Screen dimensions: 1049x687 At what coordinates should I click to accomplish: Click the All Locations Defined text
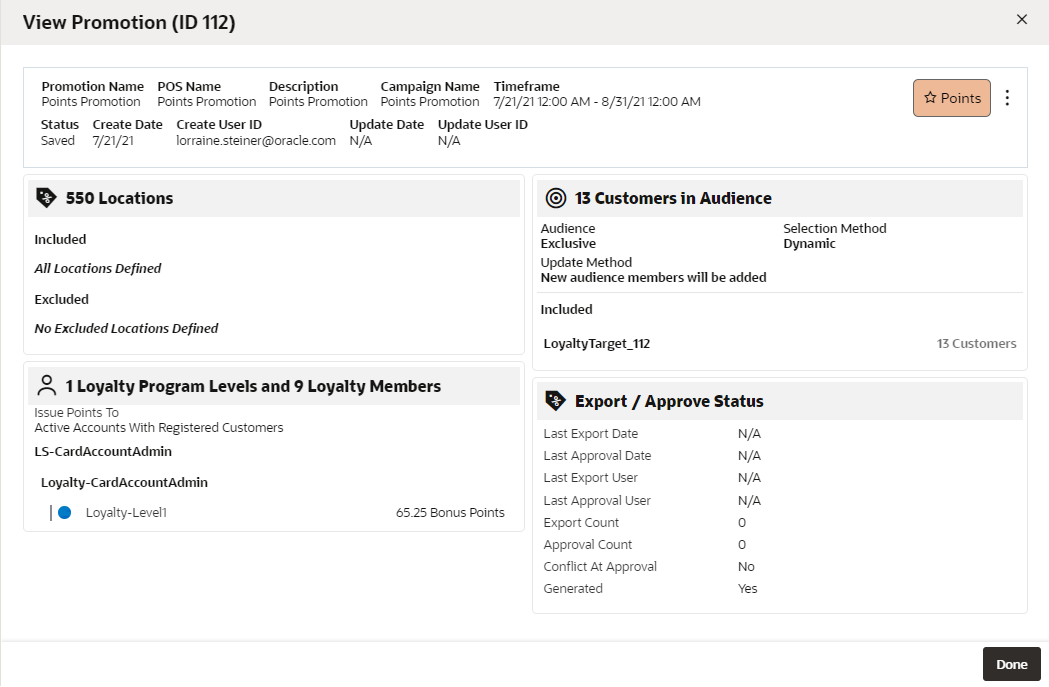click(98, 268)
